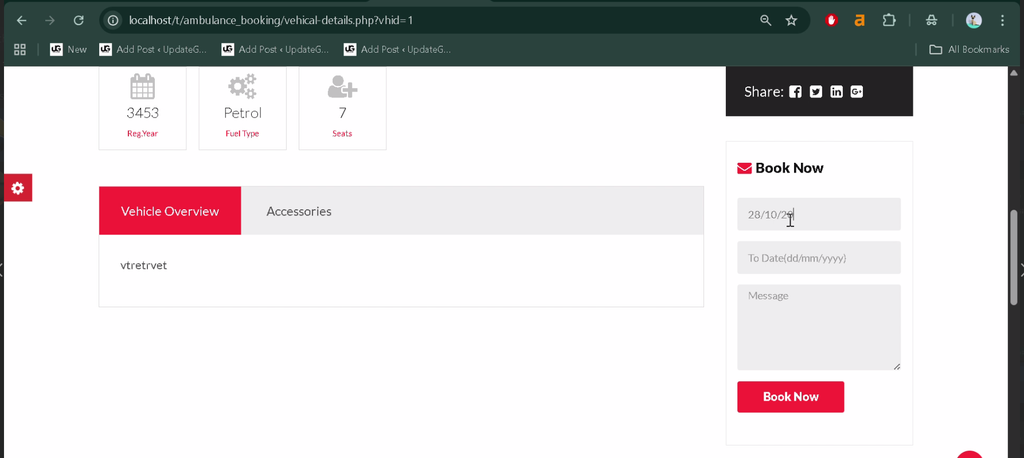Reload the vehicle details page

tap(78, 20)
